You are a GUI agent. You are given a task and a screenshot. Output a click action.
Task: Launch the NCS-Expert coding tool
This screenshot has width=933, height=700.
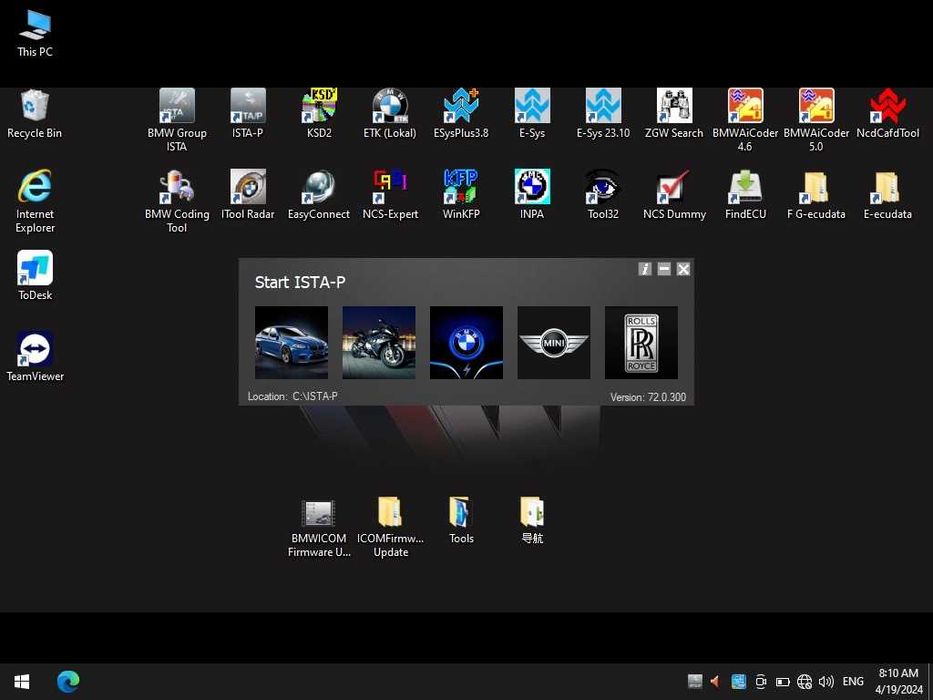point(390,188)
